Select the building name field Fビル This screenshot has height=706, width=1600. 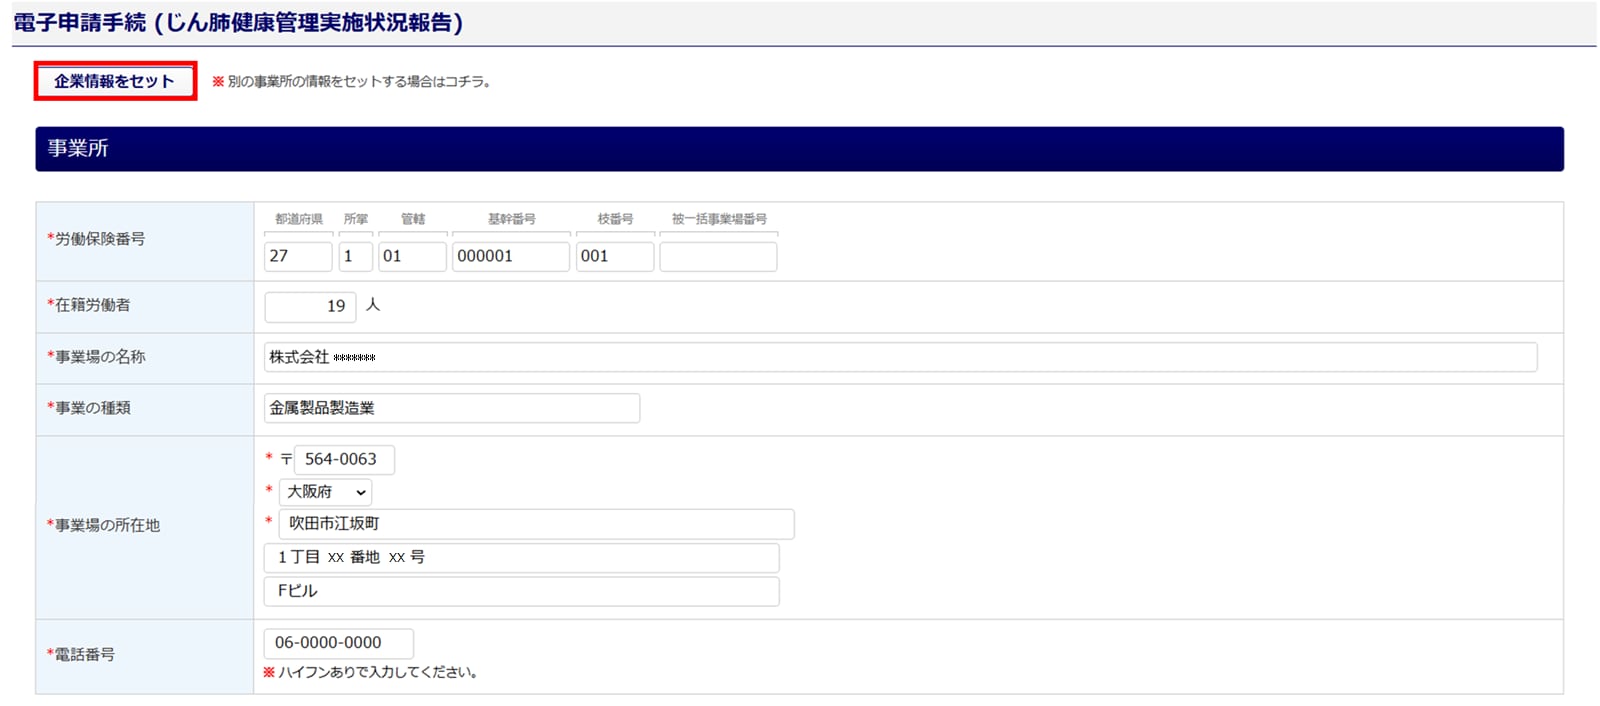pyautogui.click(x=521, y=591)
